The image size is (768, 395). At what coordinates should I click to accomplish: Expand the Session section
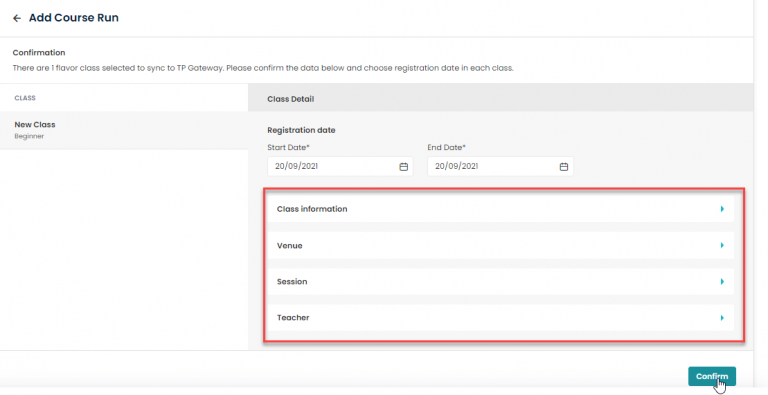pyautogui.click(x=500, y=282)
